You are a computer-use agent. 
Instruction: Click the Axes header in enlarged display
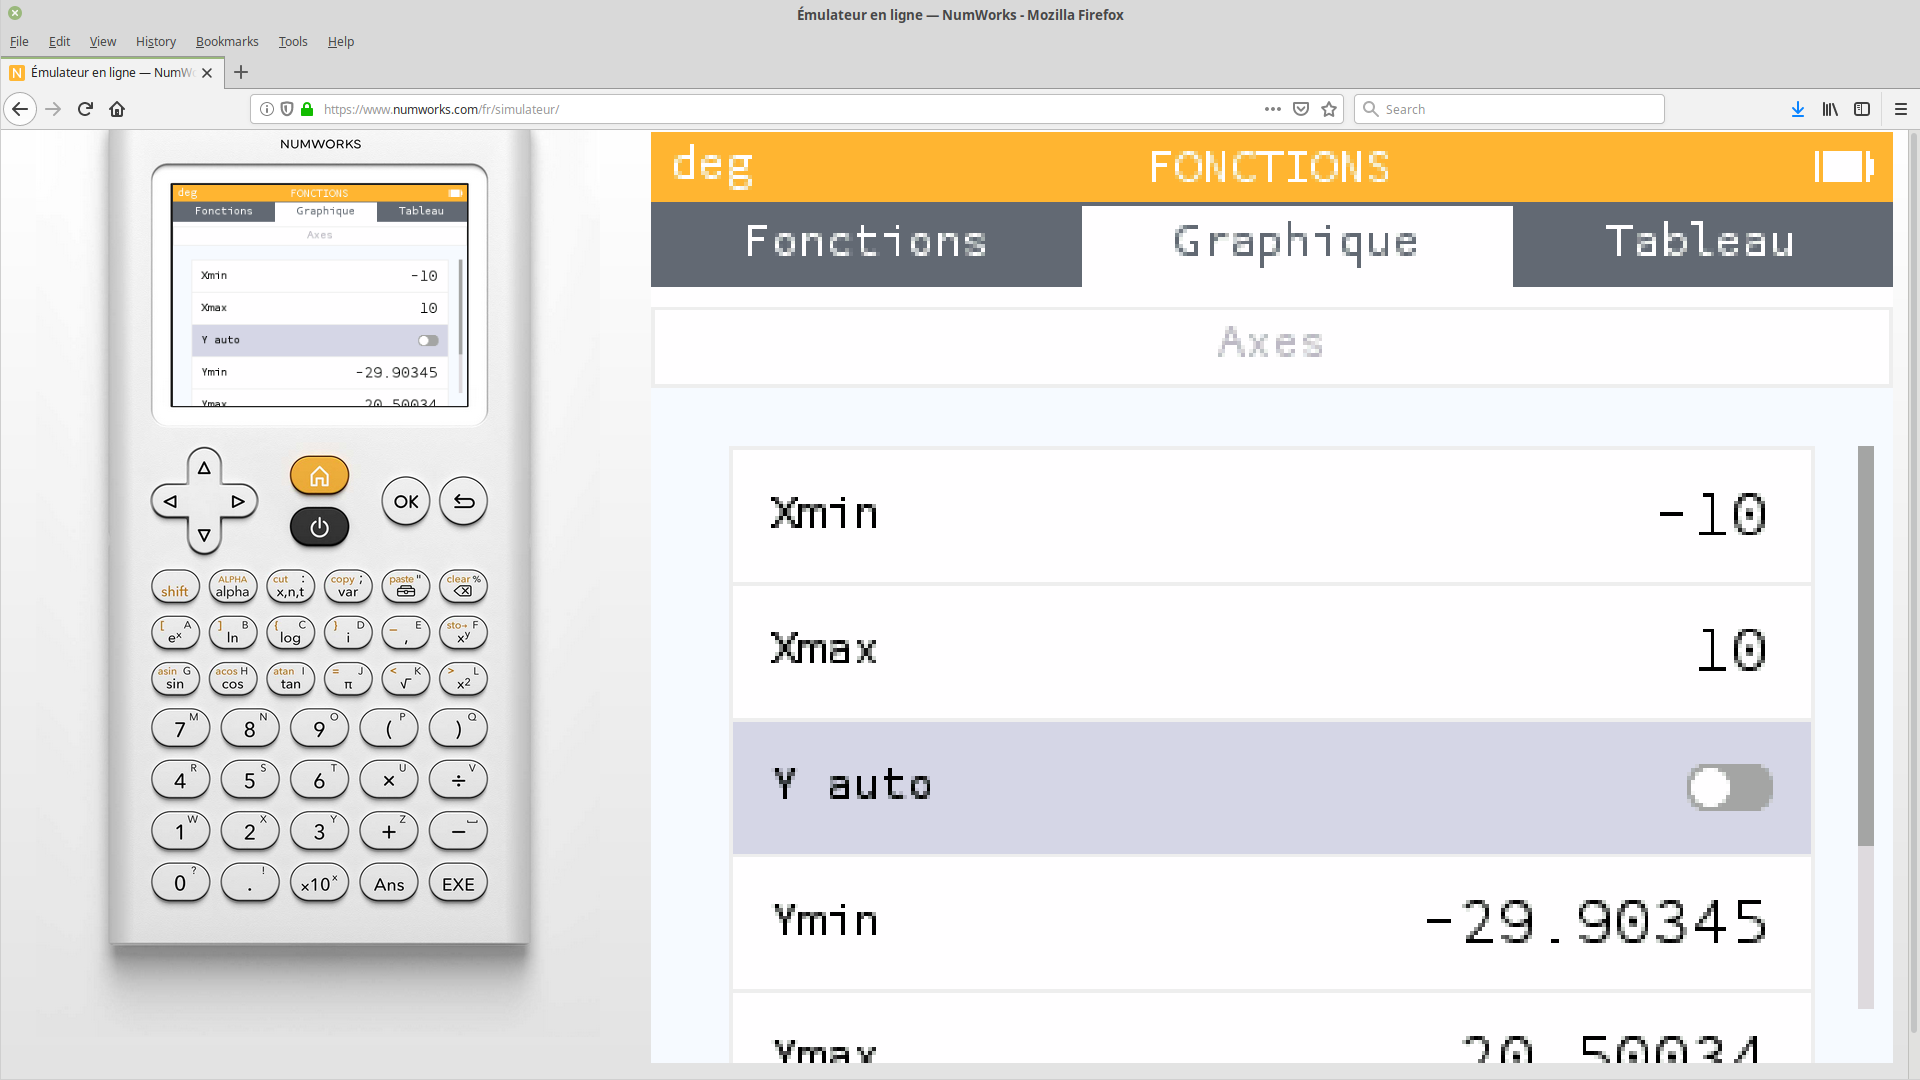pos(1271,346)
